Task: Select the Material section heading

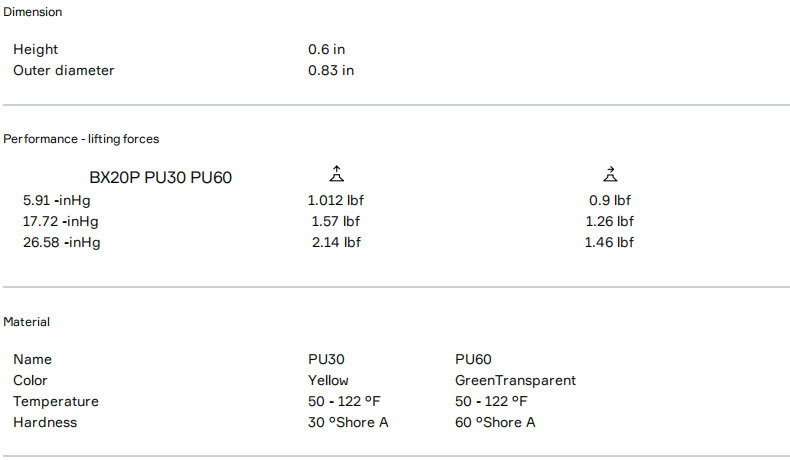Action: (x=26, y=322)
